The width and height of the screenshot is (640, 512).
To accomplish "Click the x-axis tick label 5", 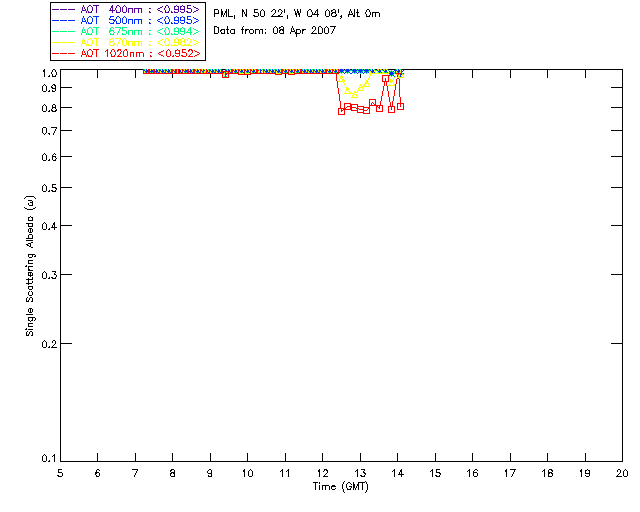I will click(60, 473).
